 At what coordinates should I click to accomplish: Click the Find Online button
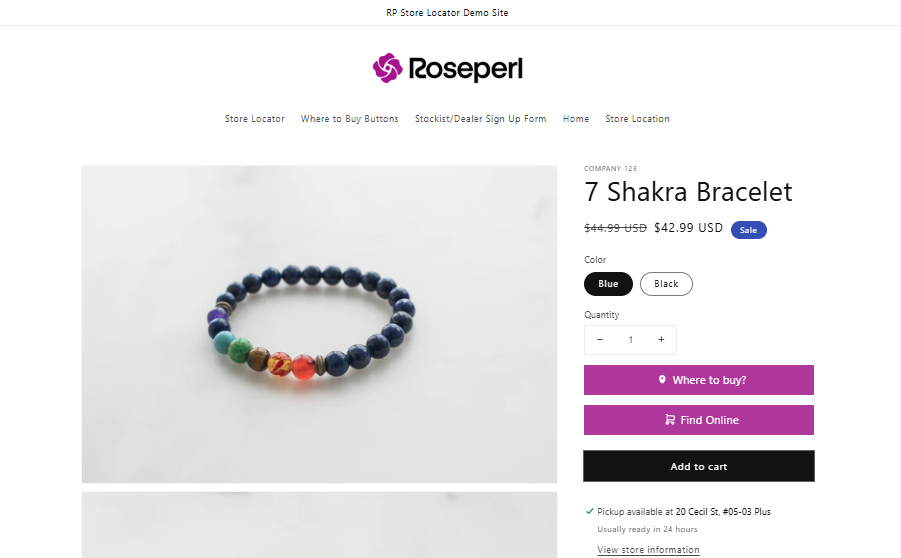(x=699, y=420)
